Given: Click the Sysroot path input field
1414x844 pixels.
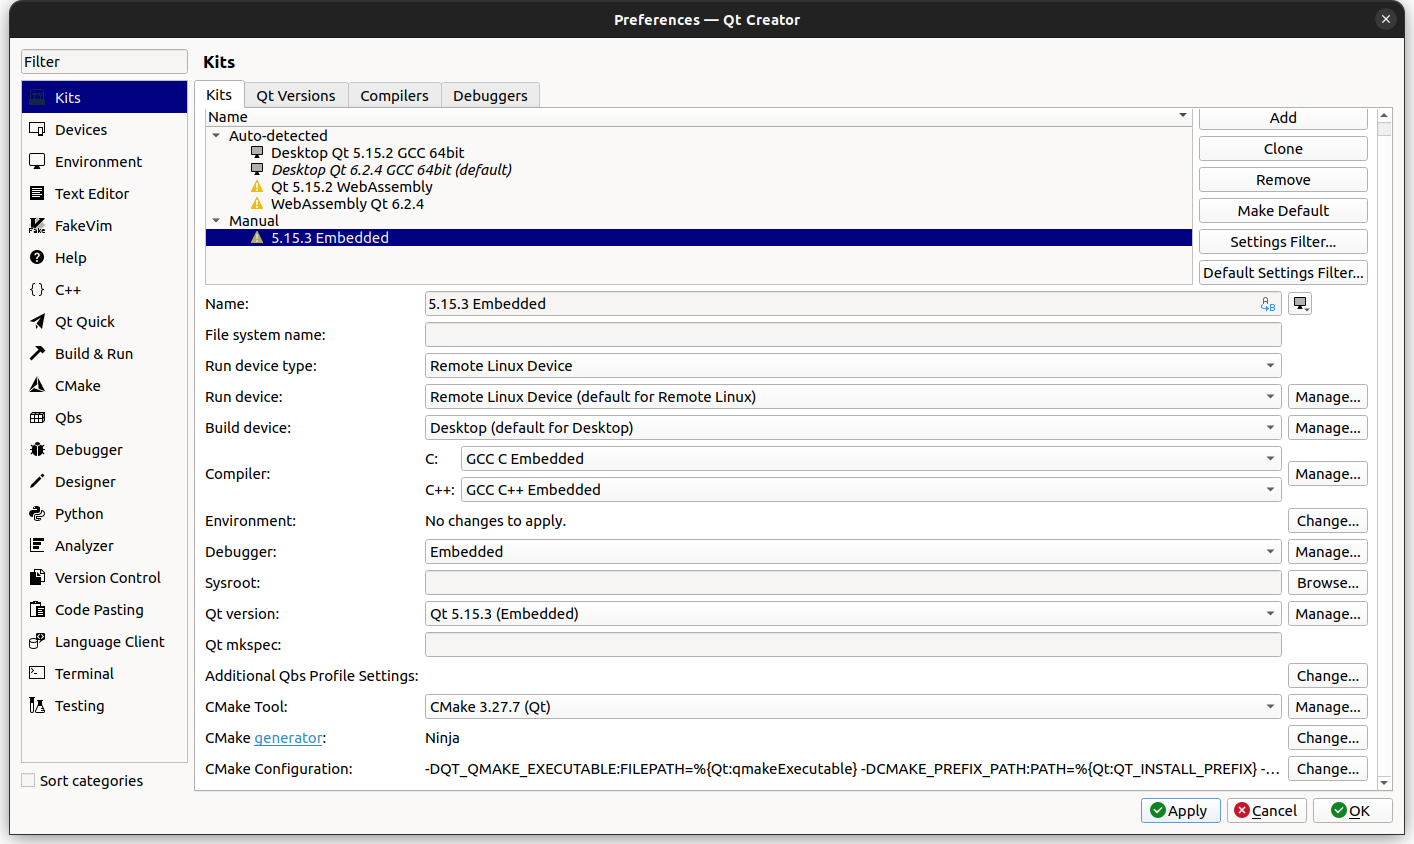Looking at the screenshot, I should click(852, 583).
